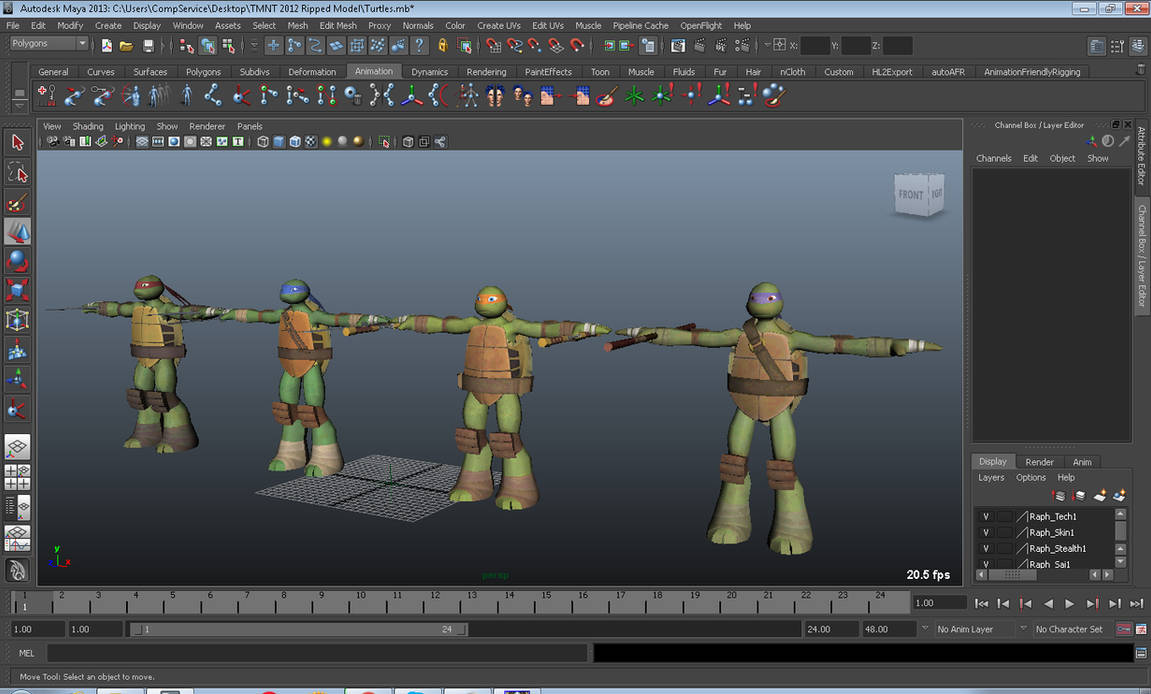
Task: Click the New Scene icon
Action: point(106,46)
